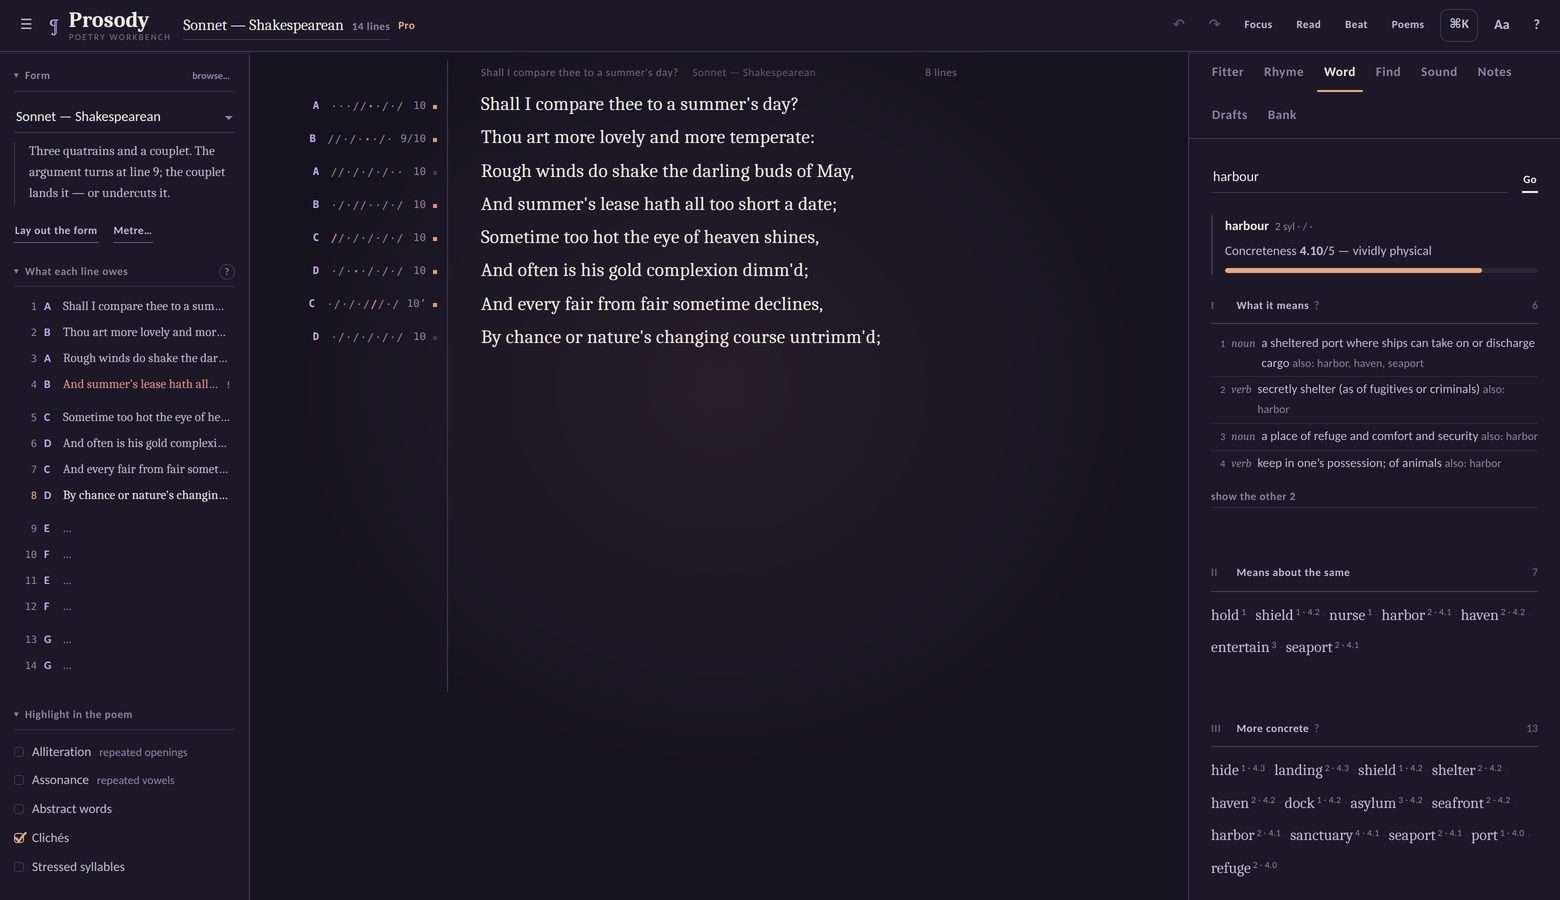The image size is (1560, 900).
Task: Click browse… in the Form header
Action: (211, 76)
